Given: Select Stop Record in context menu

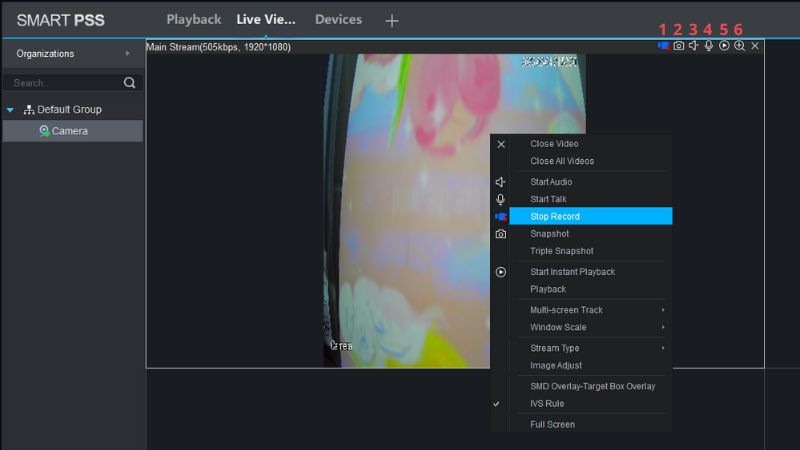Looking at the screenshot, I should [x=555, y=216].
